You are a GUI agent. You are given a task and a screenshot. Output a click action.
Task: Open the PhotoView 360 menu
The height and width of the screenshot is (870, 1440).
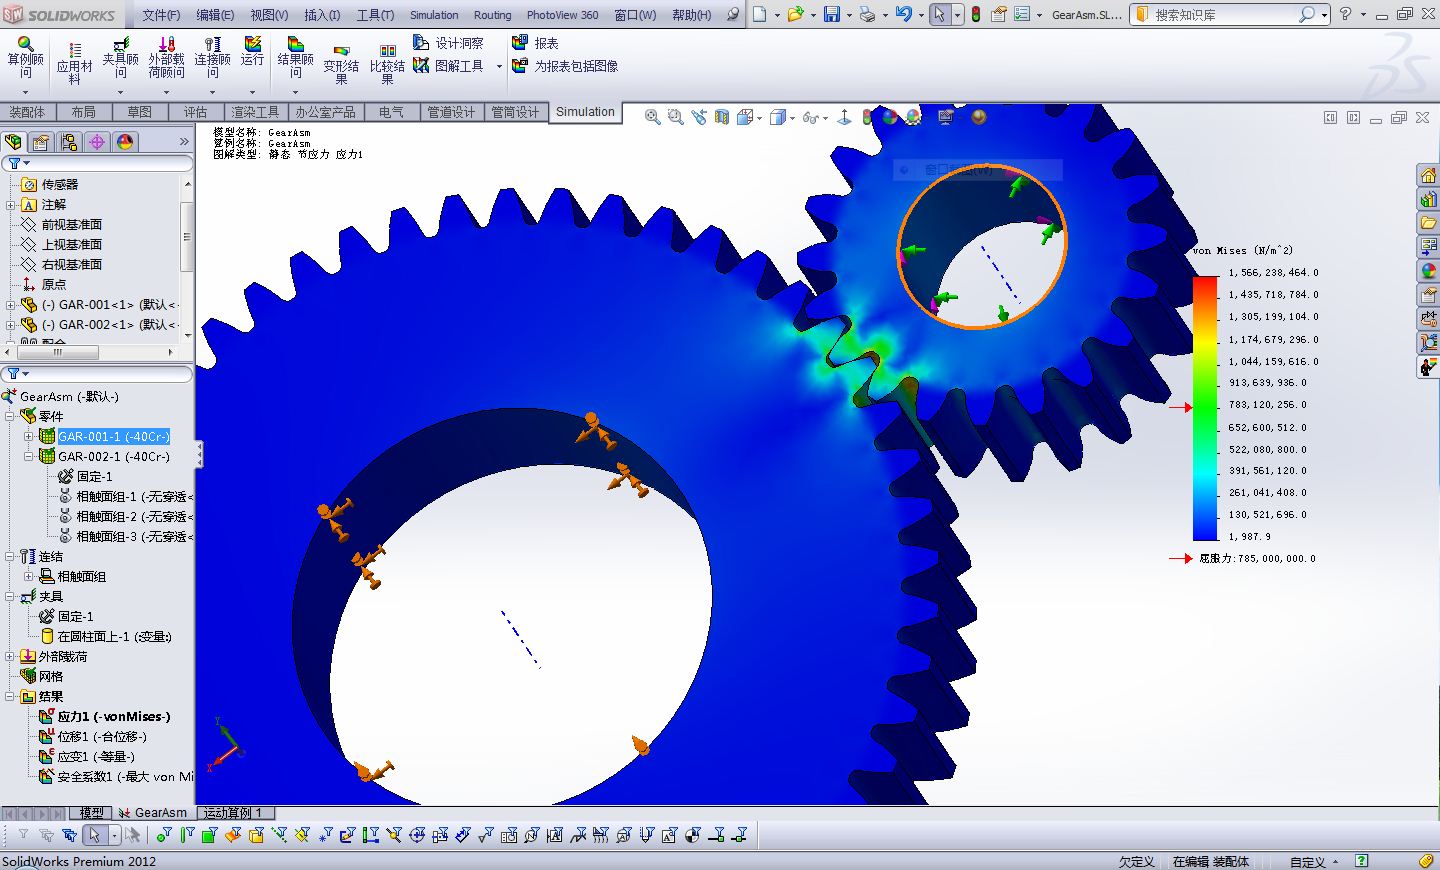562,15
